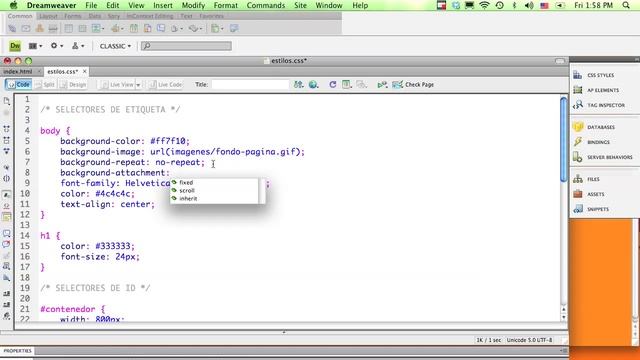
Task: Toggle Highlight Invalid Code
Action: (7, 206)
